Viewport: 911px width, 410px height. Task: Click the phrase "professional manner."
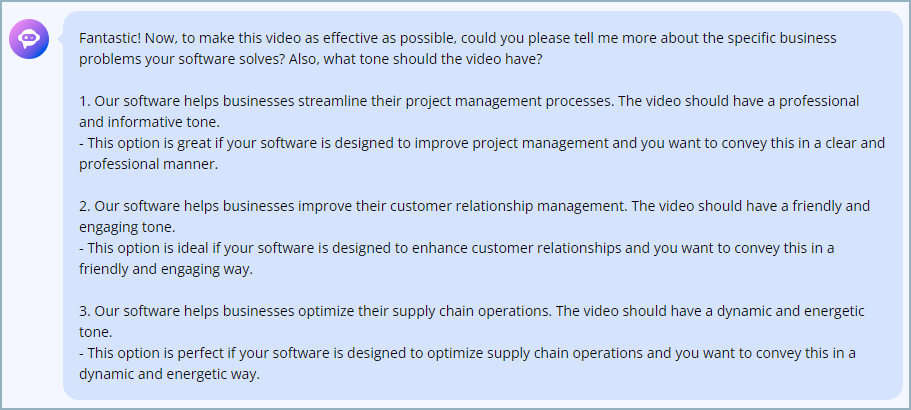tap(148, 164)
